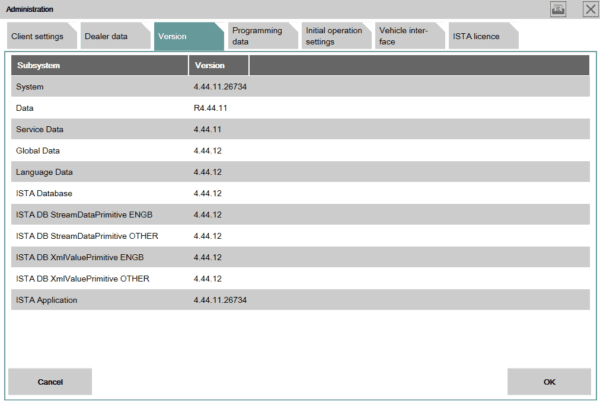The width and height of the screenshot is (600, 403).
Task: Switch to the Dealer data tab
Action: click(x=115, y=36)
